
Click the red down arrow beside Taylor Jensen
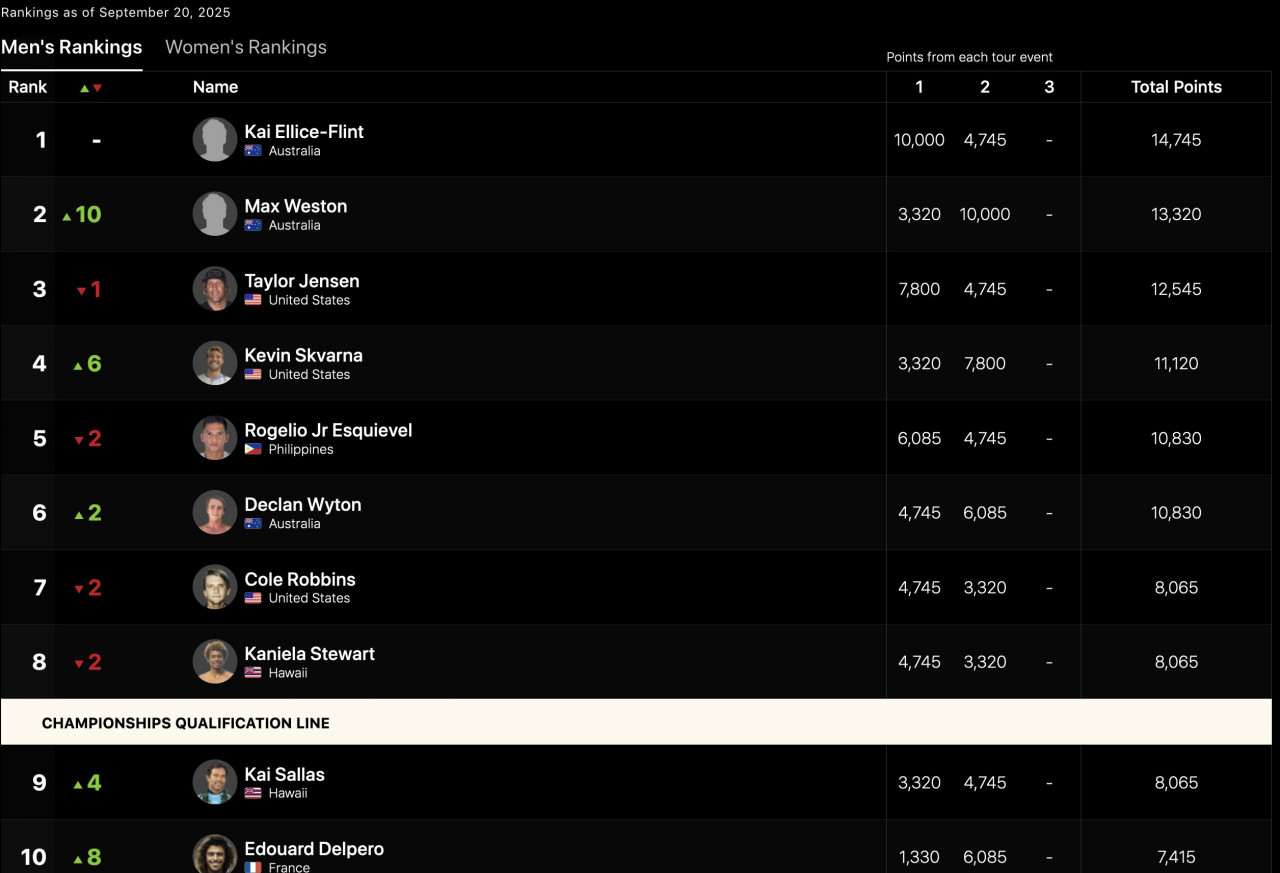pos(82,291)
